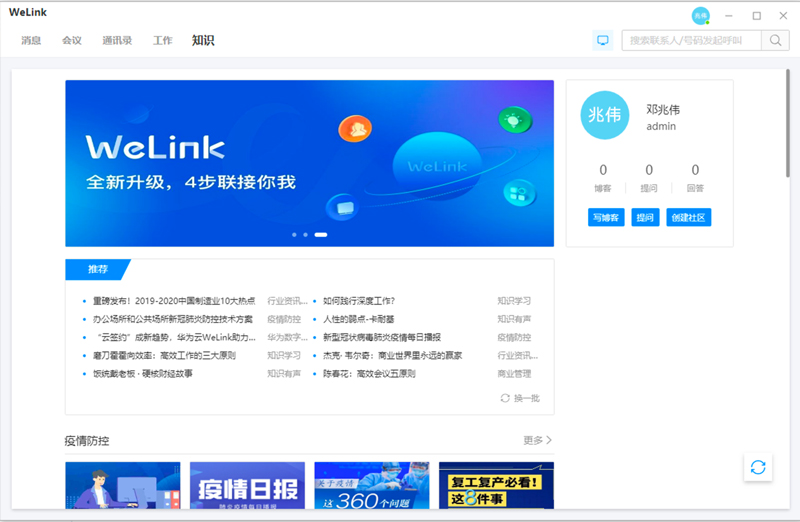Select the active third banner indicator

coord(321,235)
